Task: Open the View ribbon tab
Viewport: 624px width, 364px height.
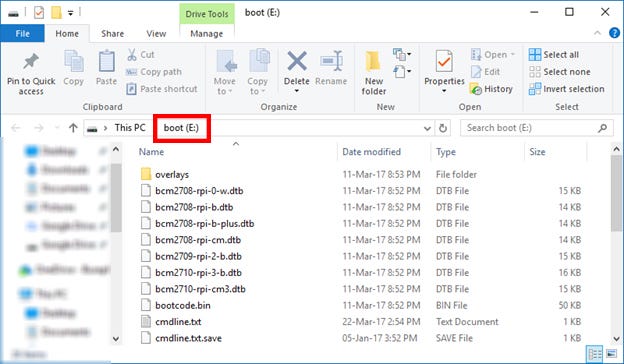Action: (156, 34)
